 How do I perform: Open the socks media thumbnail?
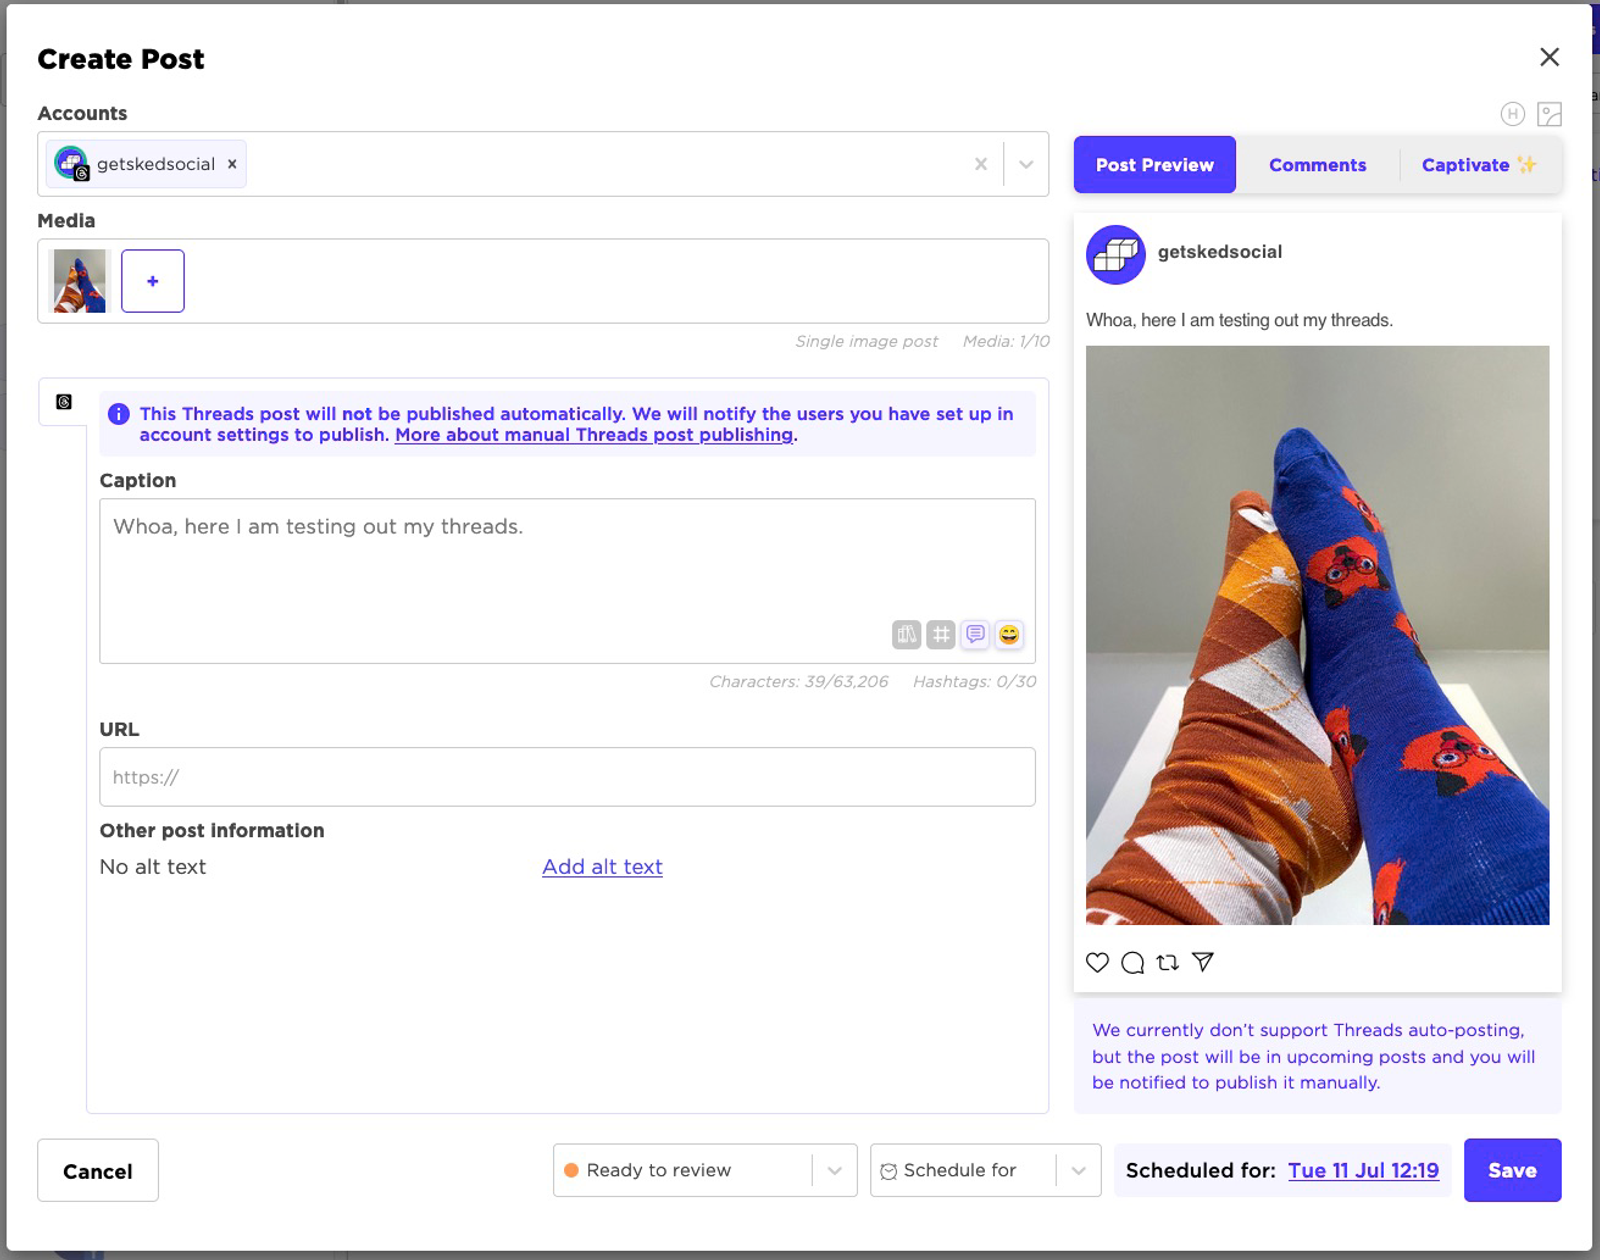(79, 281)
